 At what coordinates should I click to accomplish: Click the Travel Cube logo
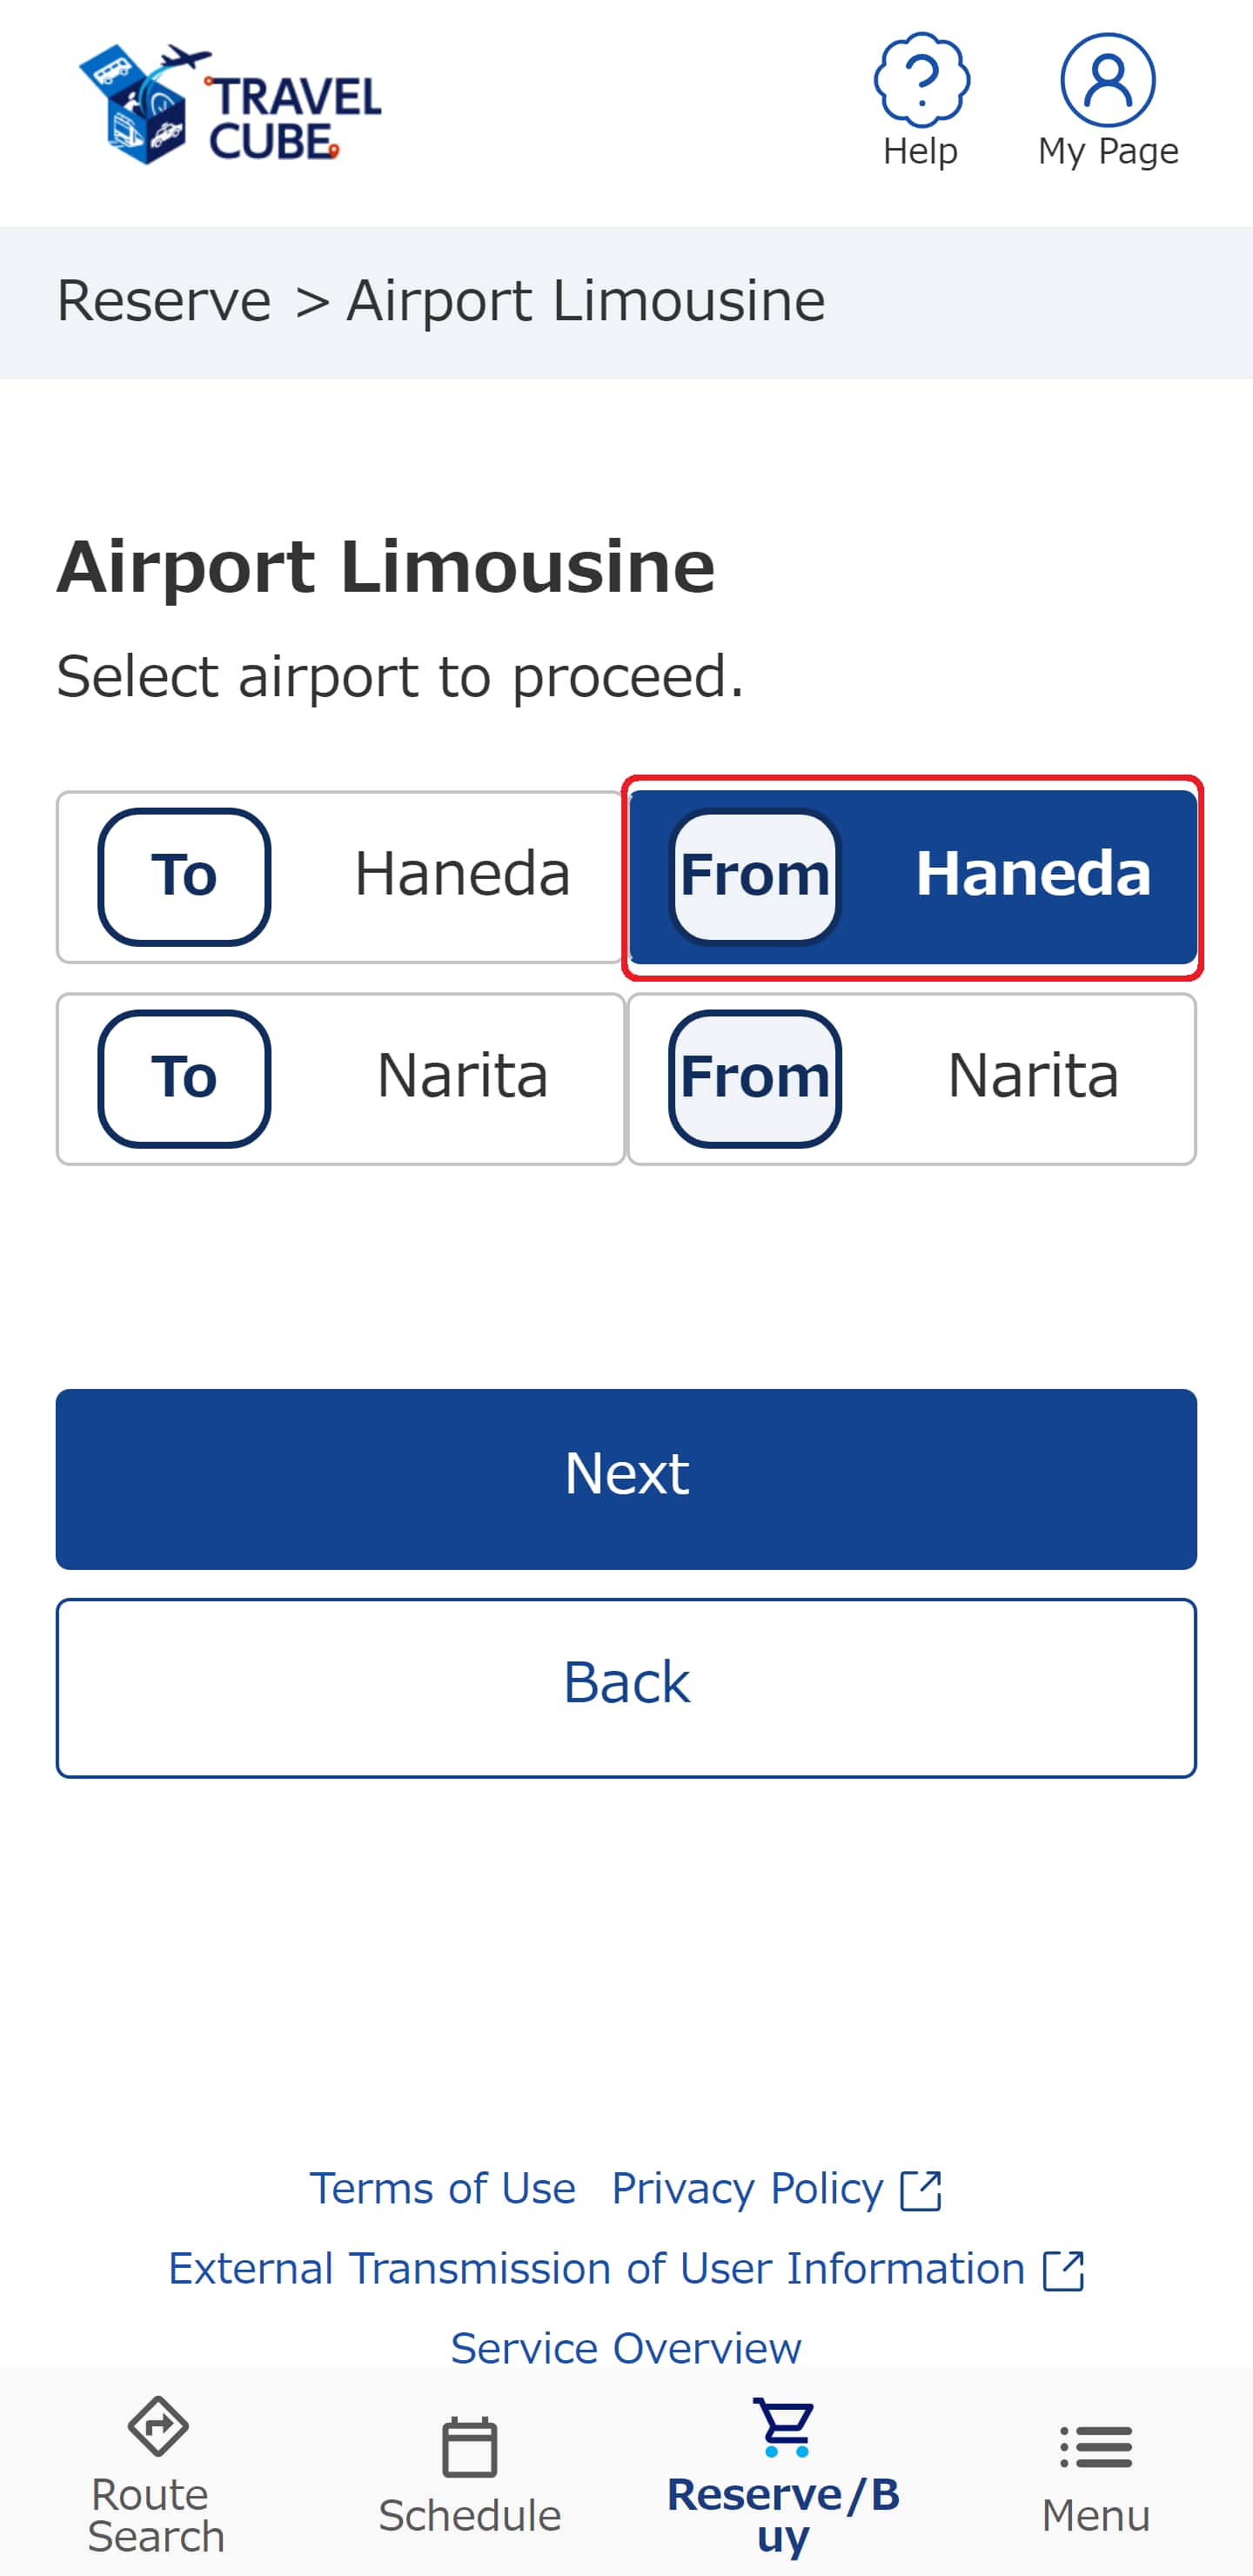pos(231,104)
